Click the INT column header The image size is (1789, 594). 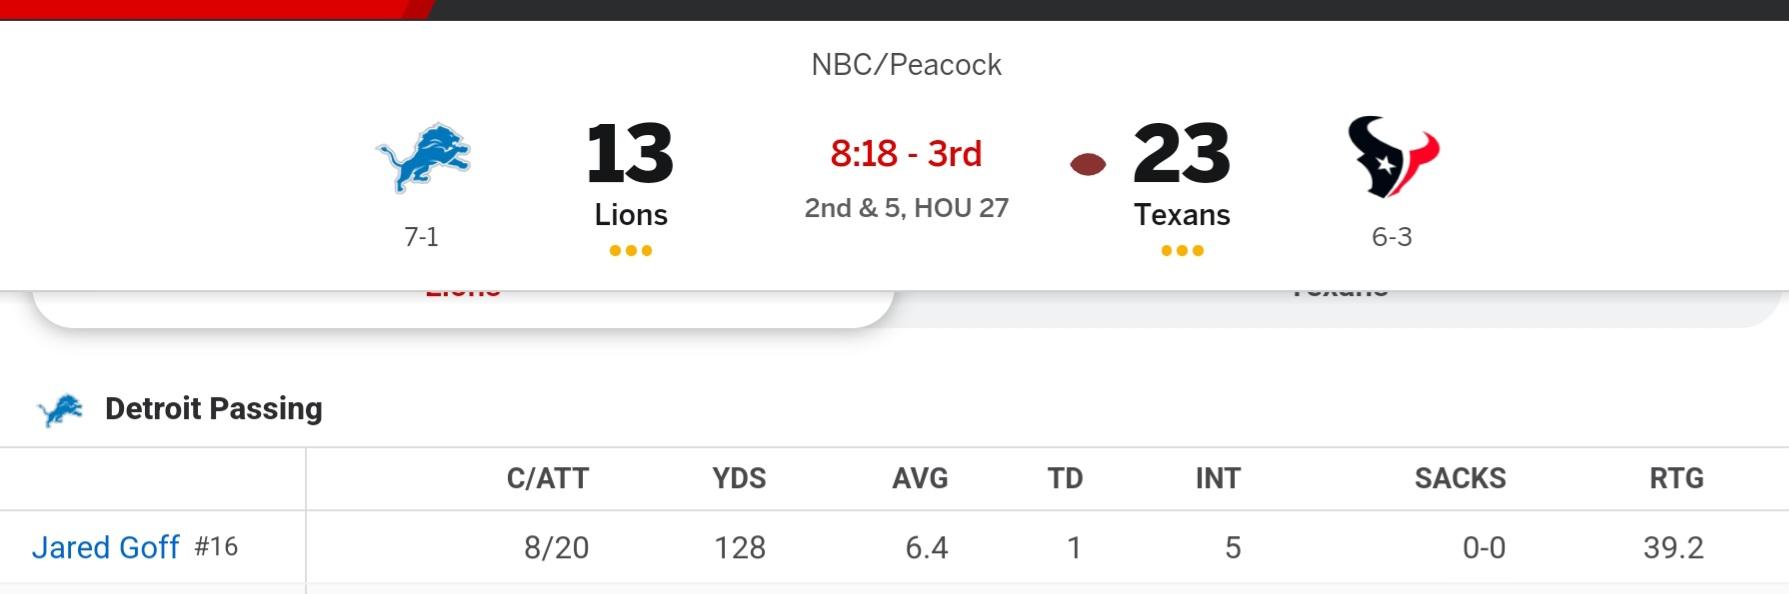click(1218, 479)
